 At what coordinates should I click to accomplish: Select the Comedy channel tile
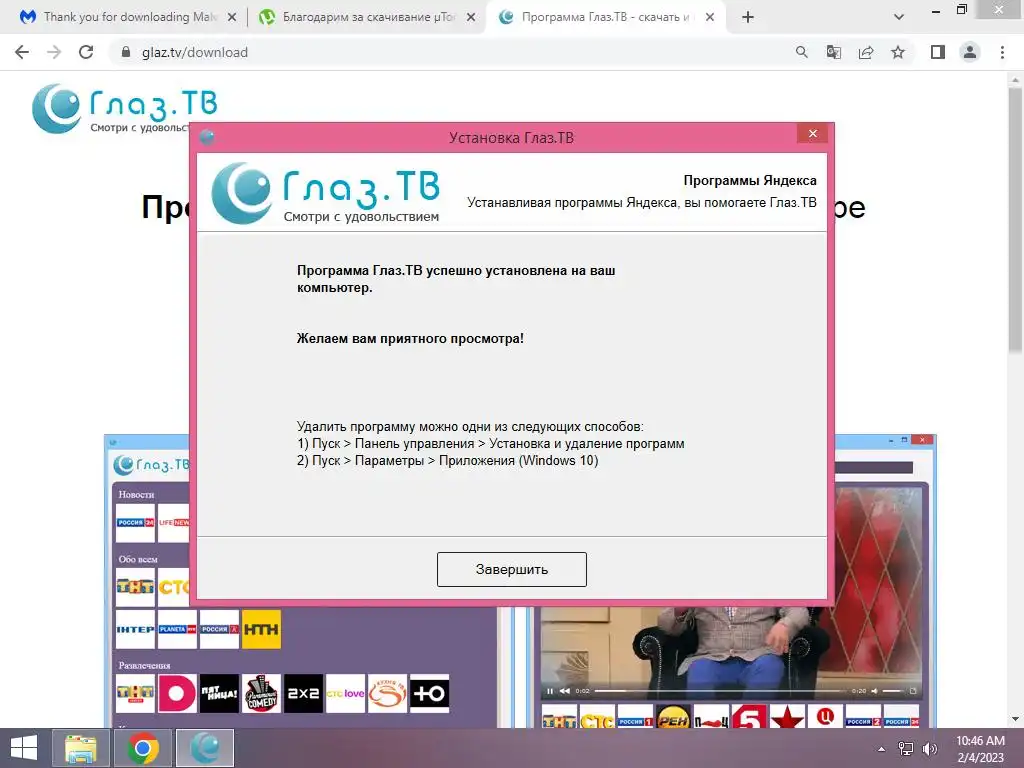261,694
